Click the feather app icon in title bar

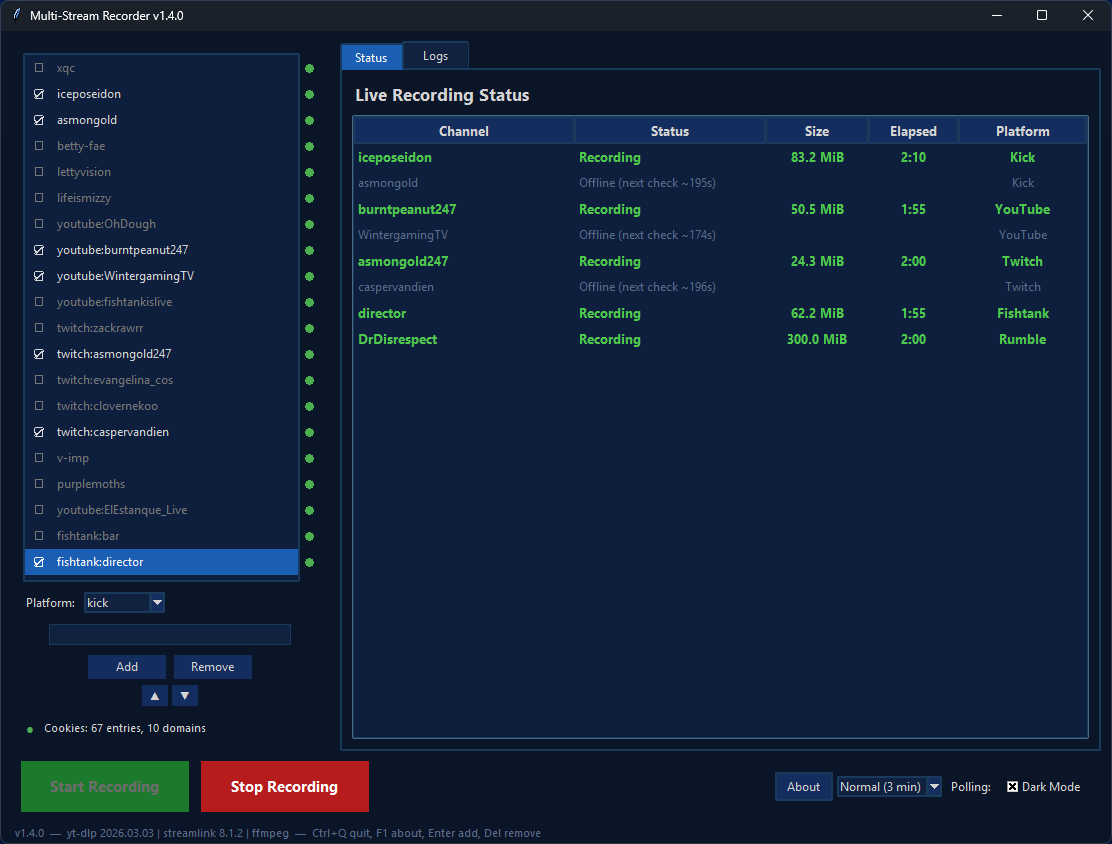[16, 15]
